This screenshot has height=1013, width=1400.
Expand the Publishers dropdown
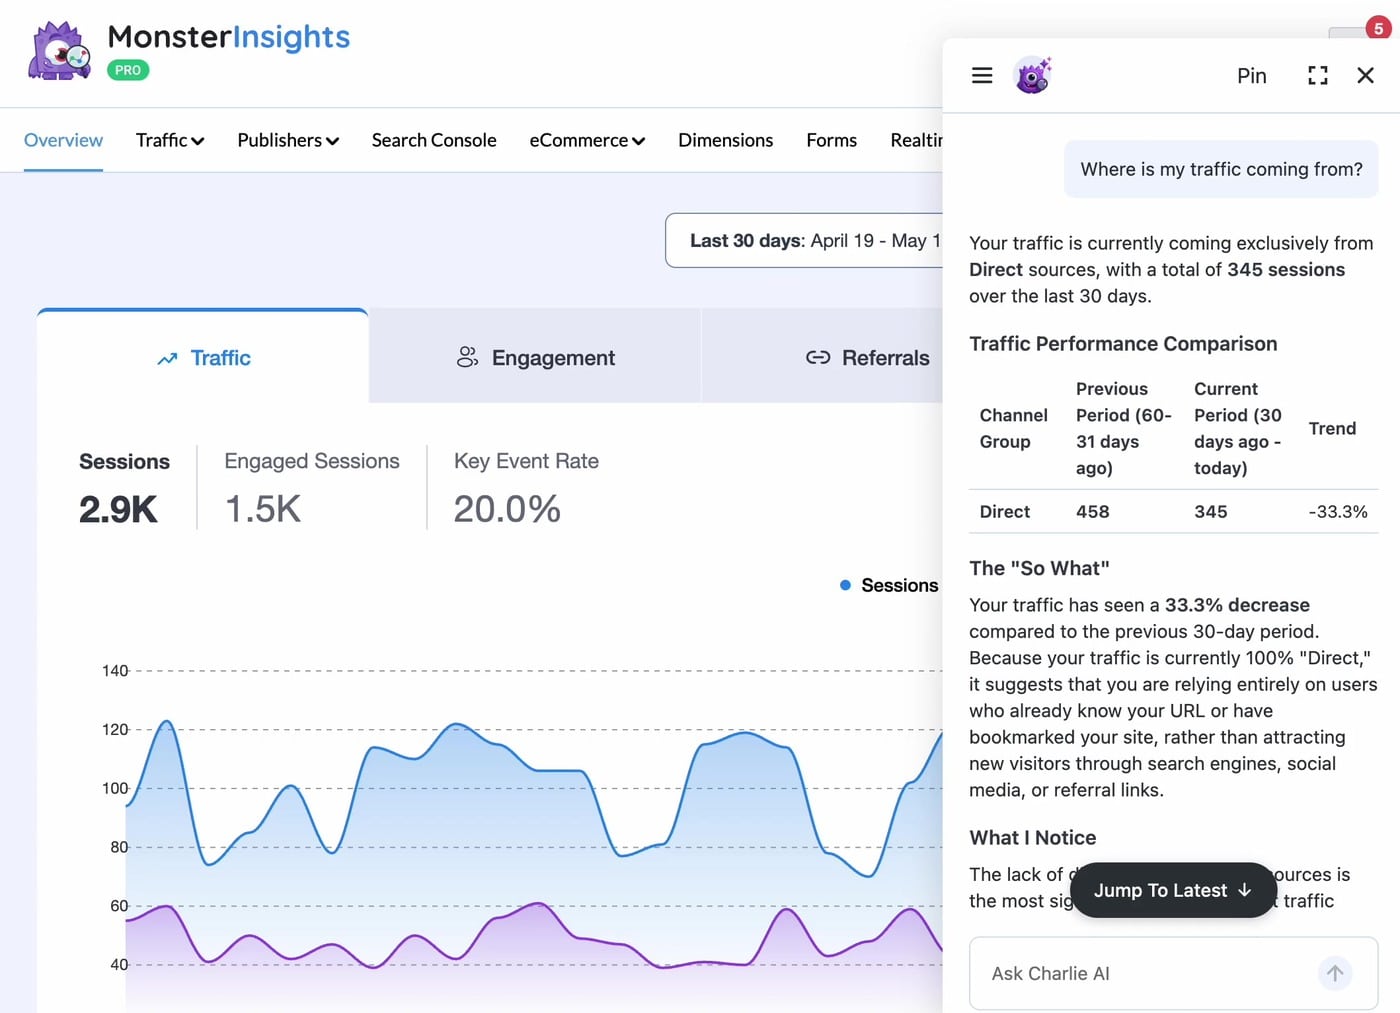[288, 140]
